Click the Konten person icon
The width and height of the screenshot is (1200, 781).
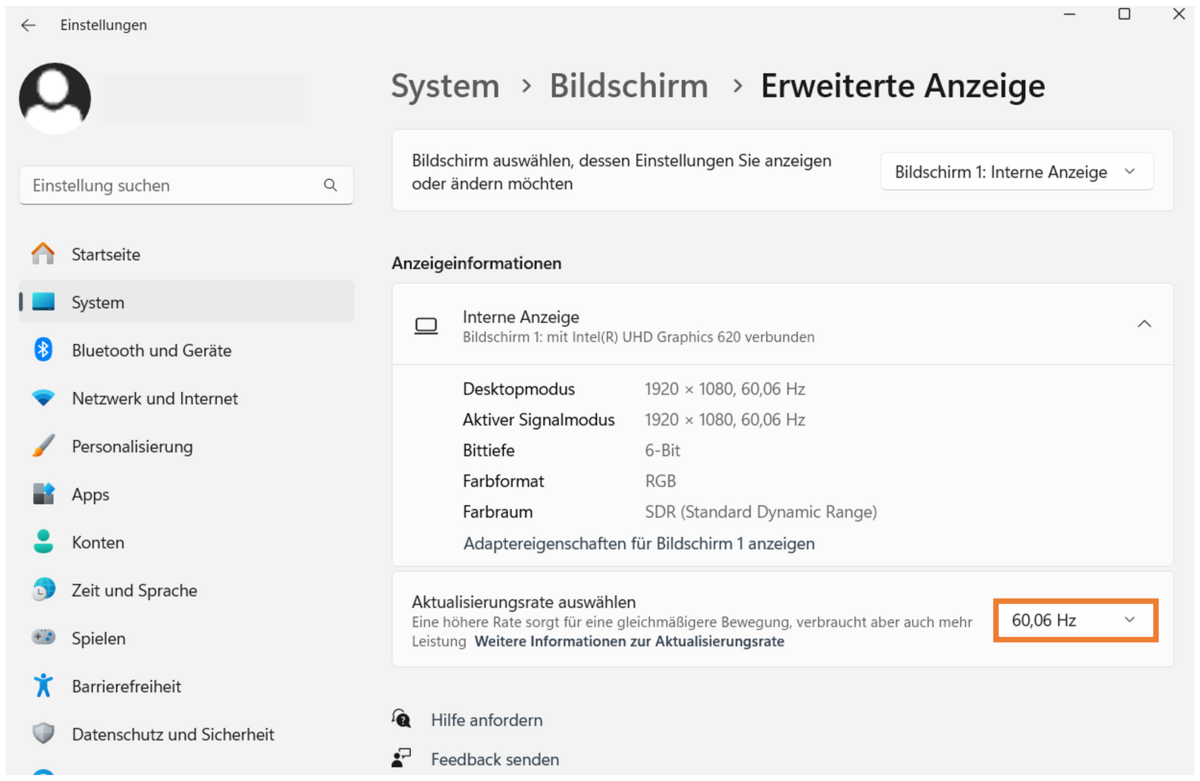43,542
